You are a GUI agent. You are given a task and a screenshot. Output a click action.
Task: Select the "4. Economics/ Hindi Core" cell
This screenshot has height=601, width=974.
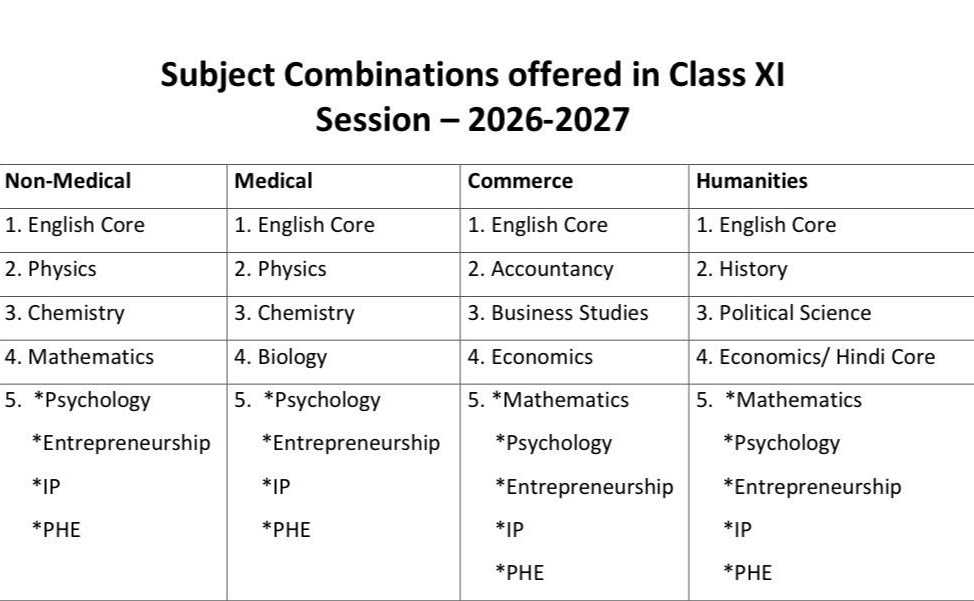click(816, 357)
